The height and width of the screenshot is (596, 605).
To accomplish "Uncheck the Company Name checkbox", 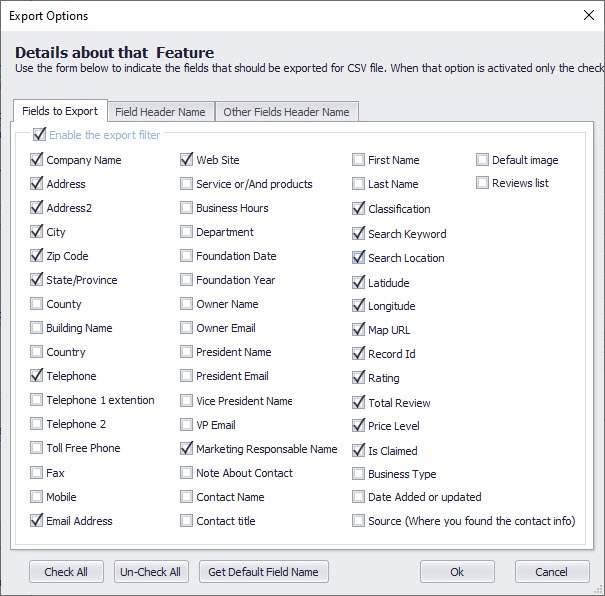I will click(x=37, y=159).
